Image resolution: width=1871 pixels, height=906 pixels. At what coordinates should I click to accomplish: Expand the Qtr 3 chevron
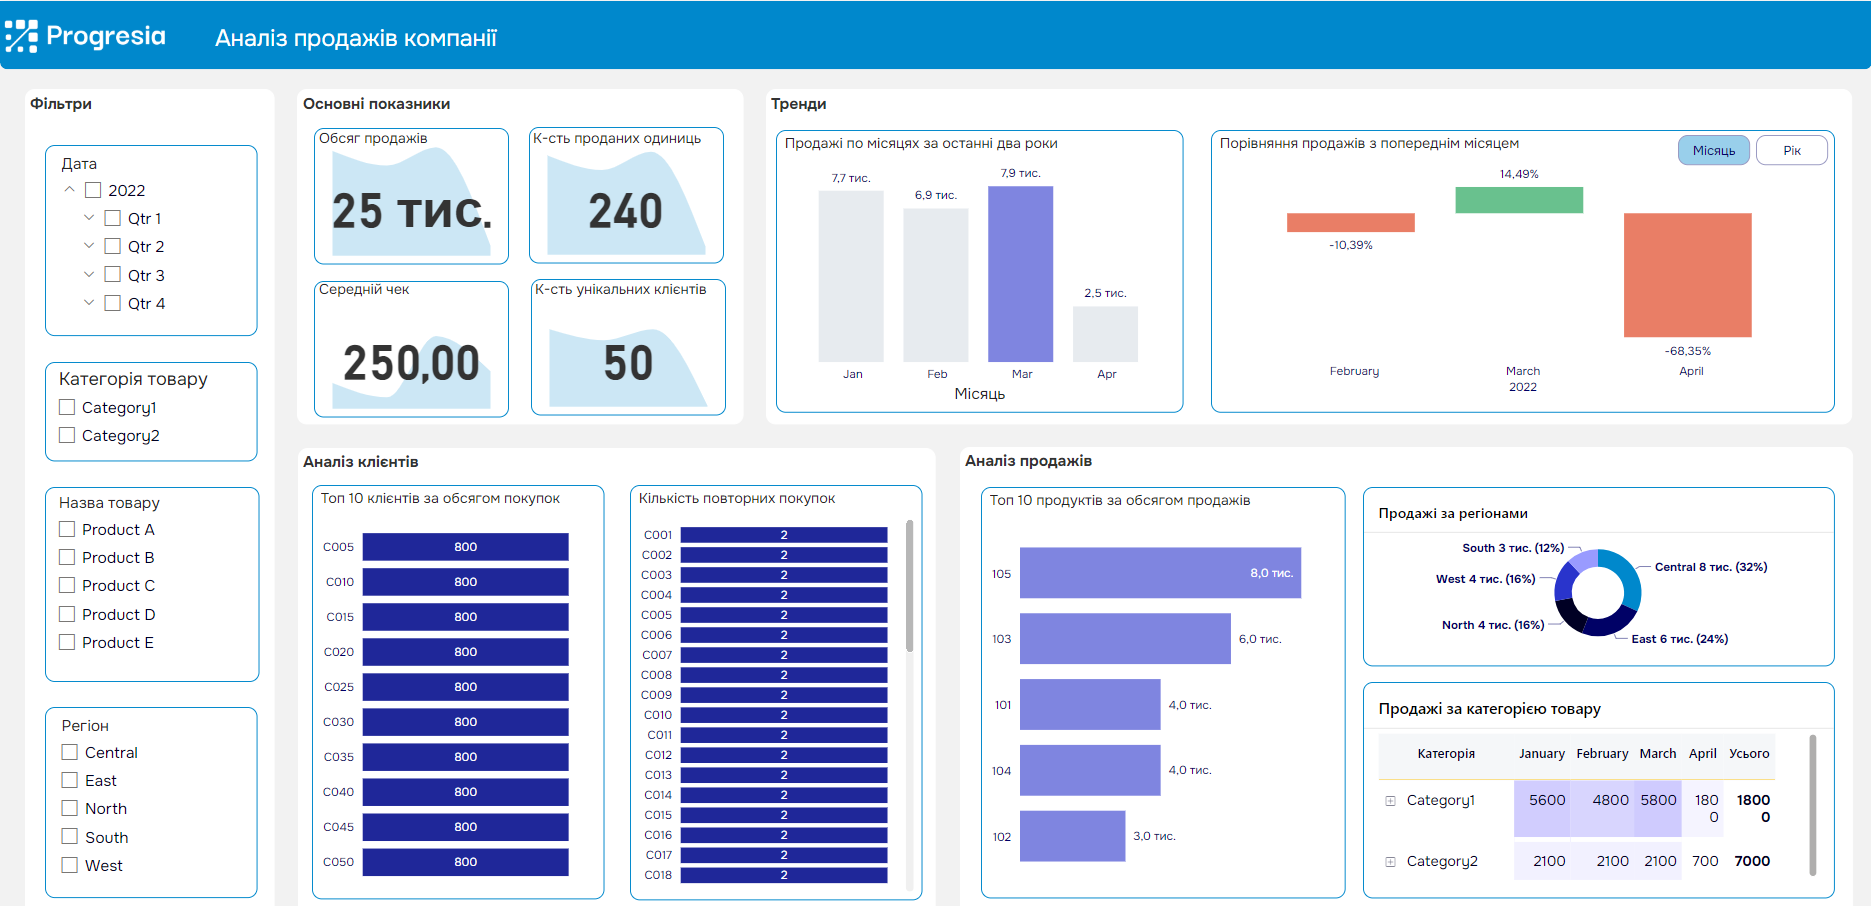pyautogui.click(x=89, y=274)
